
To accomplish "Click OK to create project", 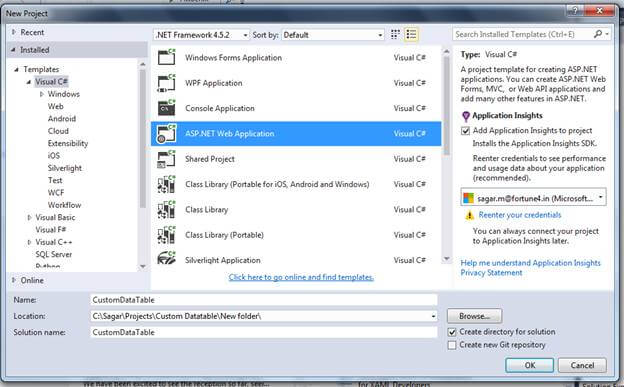I will (530, 365).
